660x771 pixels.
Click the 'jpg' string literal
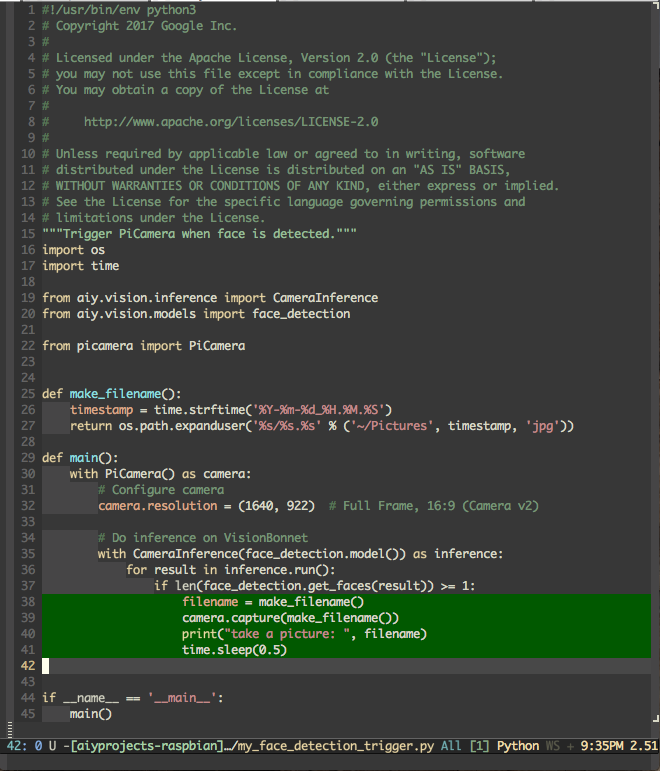point(543,426)
